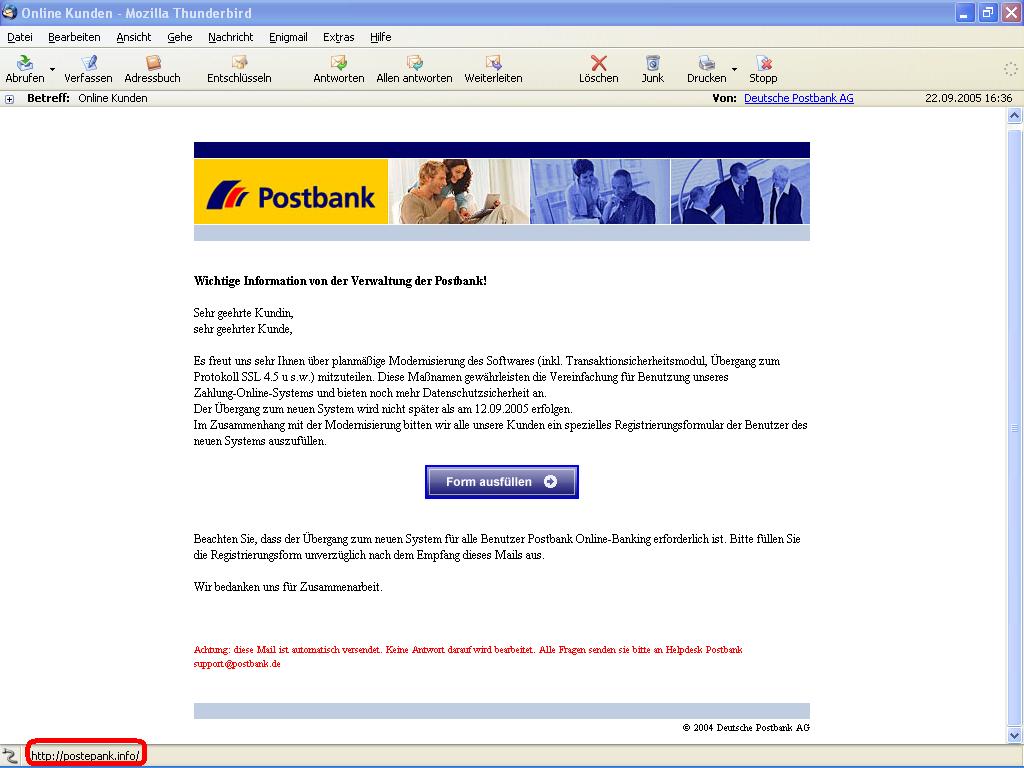Image resolution: width=1024 pixels, height=768 pixels.
Task: Open the Ansicht menu
Action: 133,37
